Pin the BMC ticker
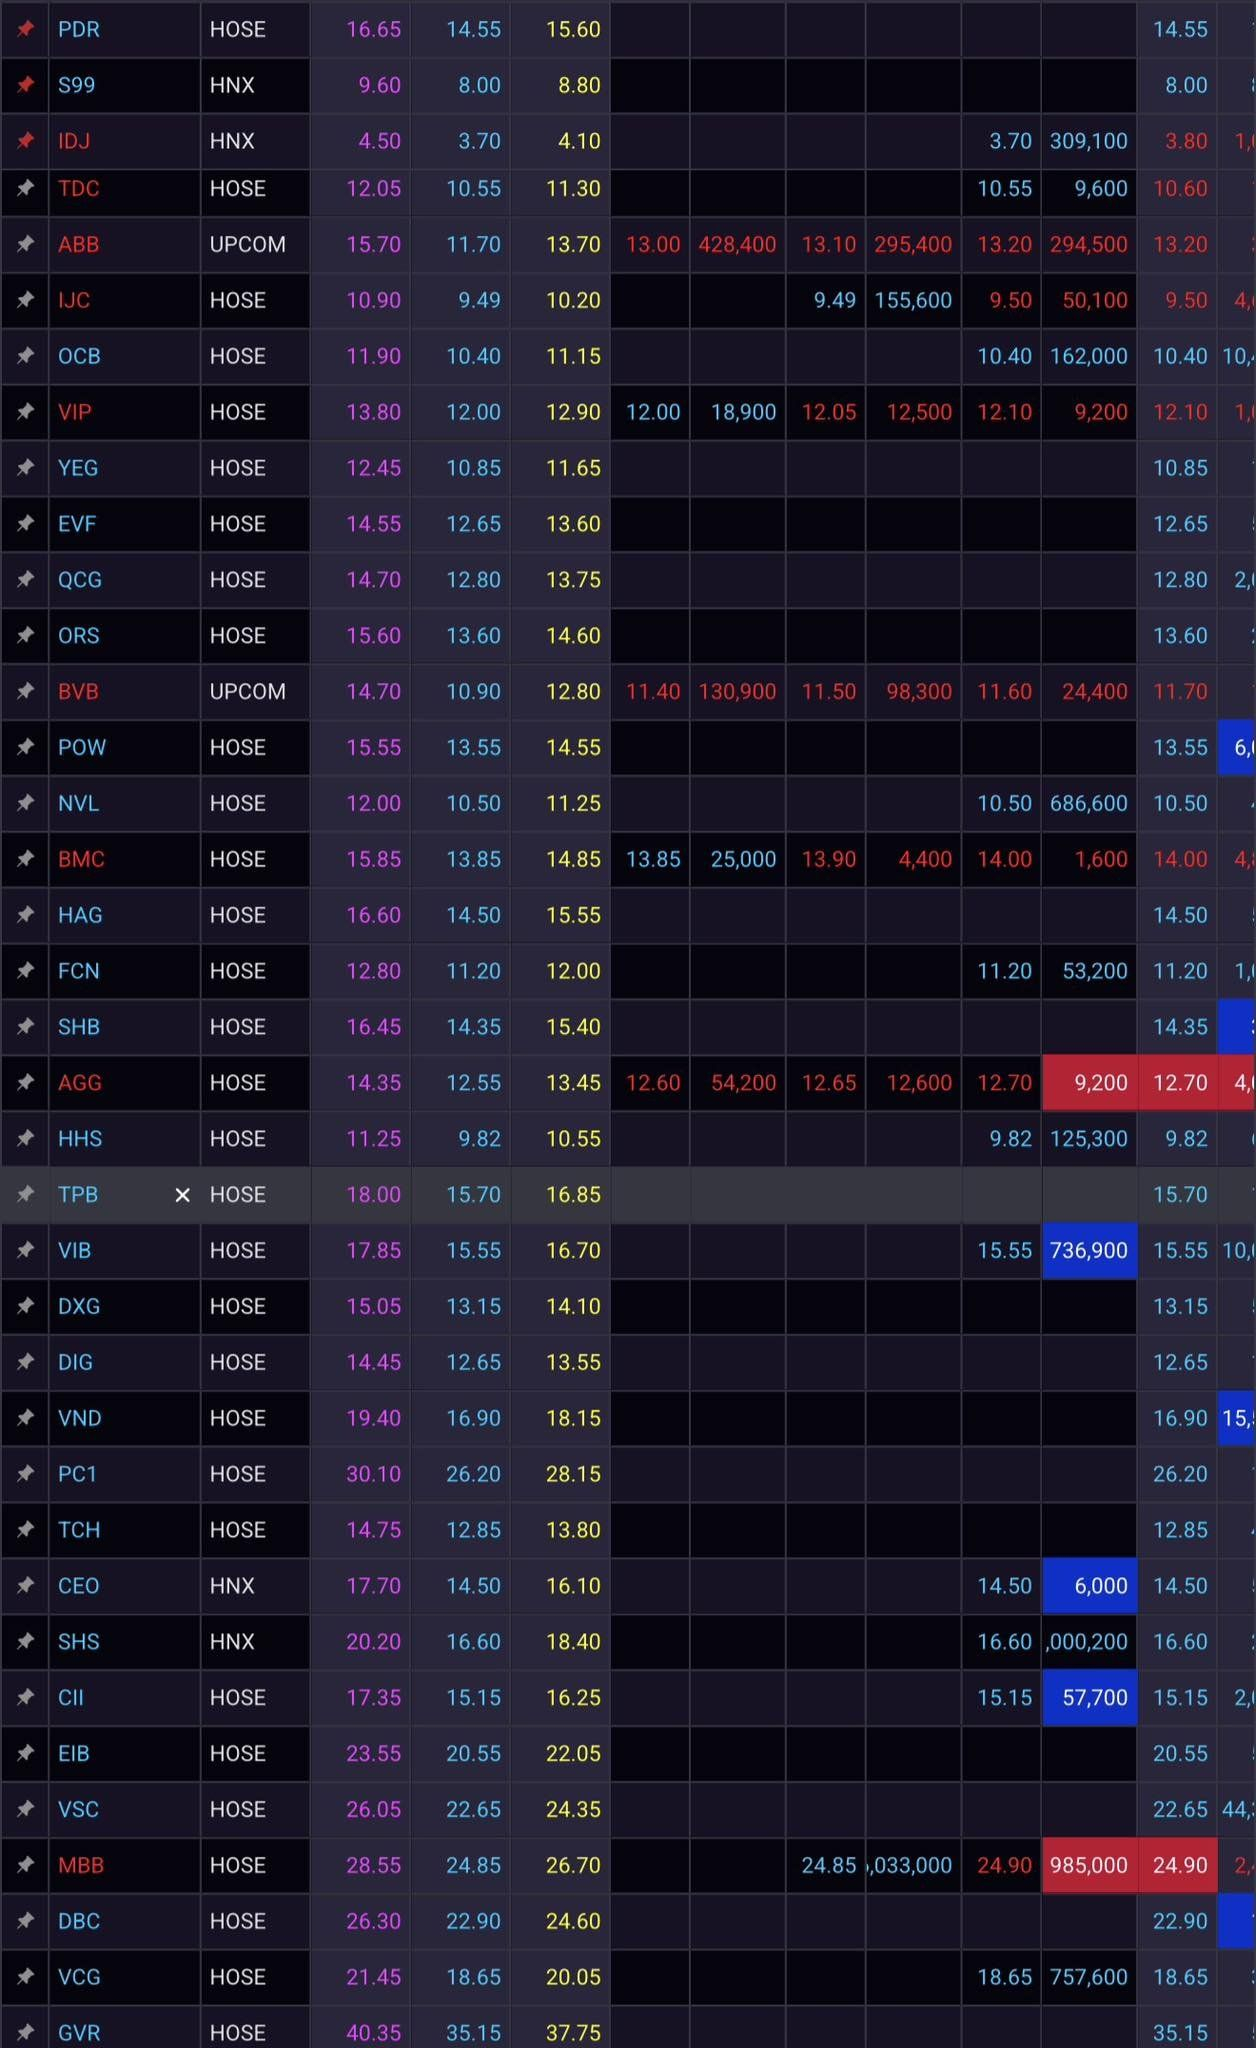 click(25, 860)
